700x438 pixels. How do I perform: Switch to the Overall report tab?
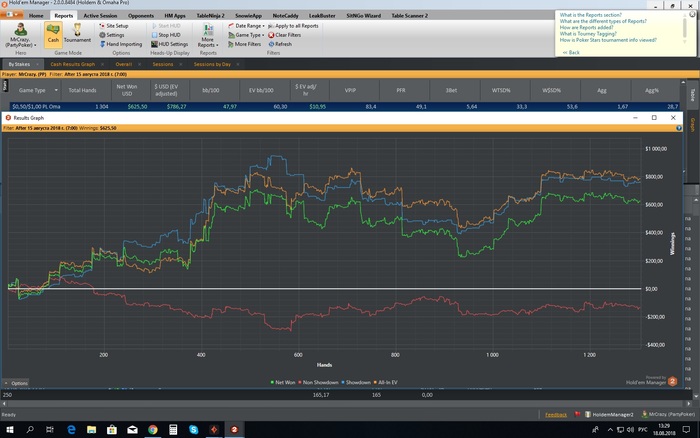[124, 64]
